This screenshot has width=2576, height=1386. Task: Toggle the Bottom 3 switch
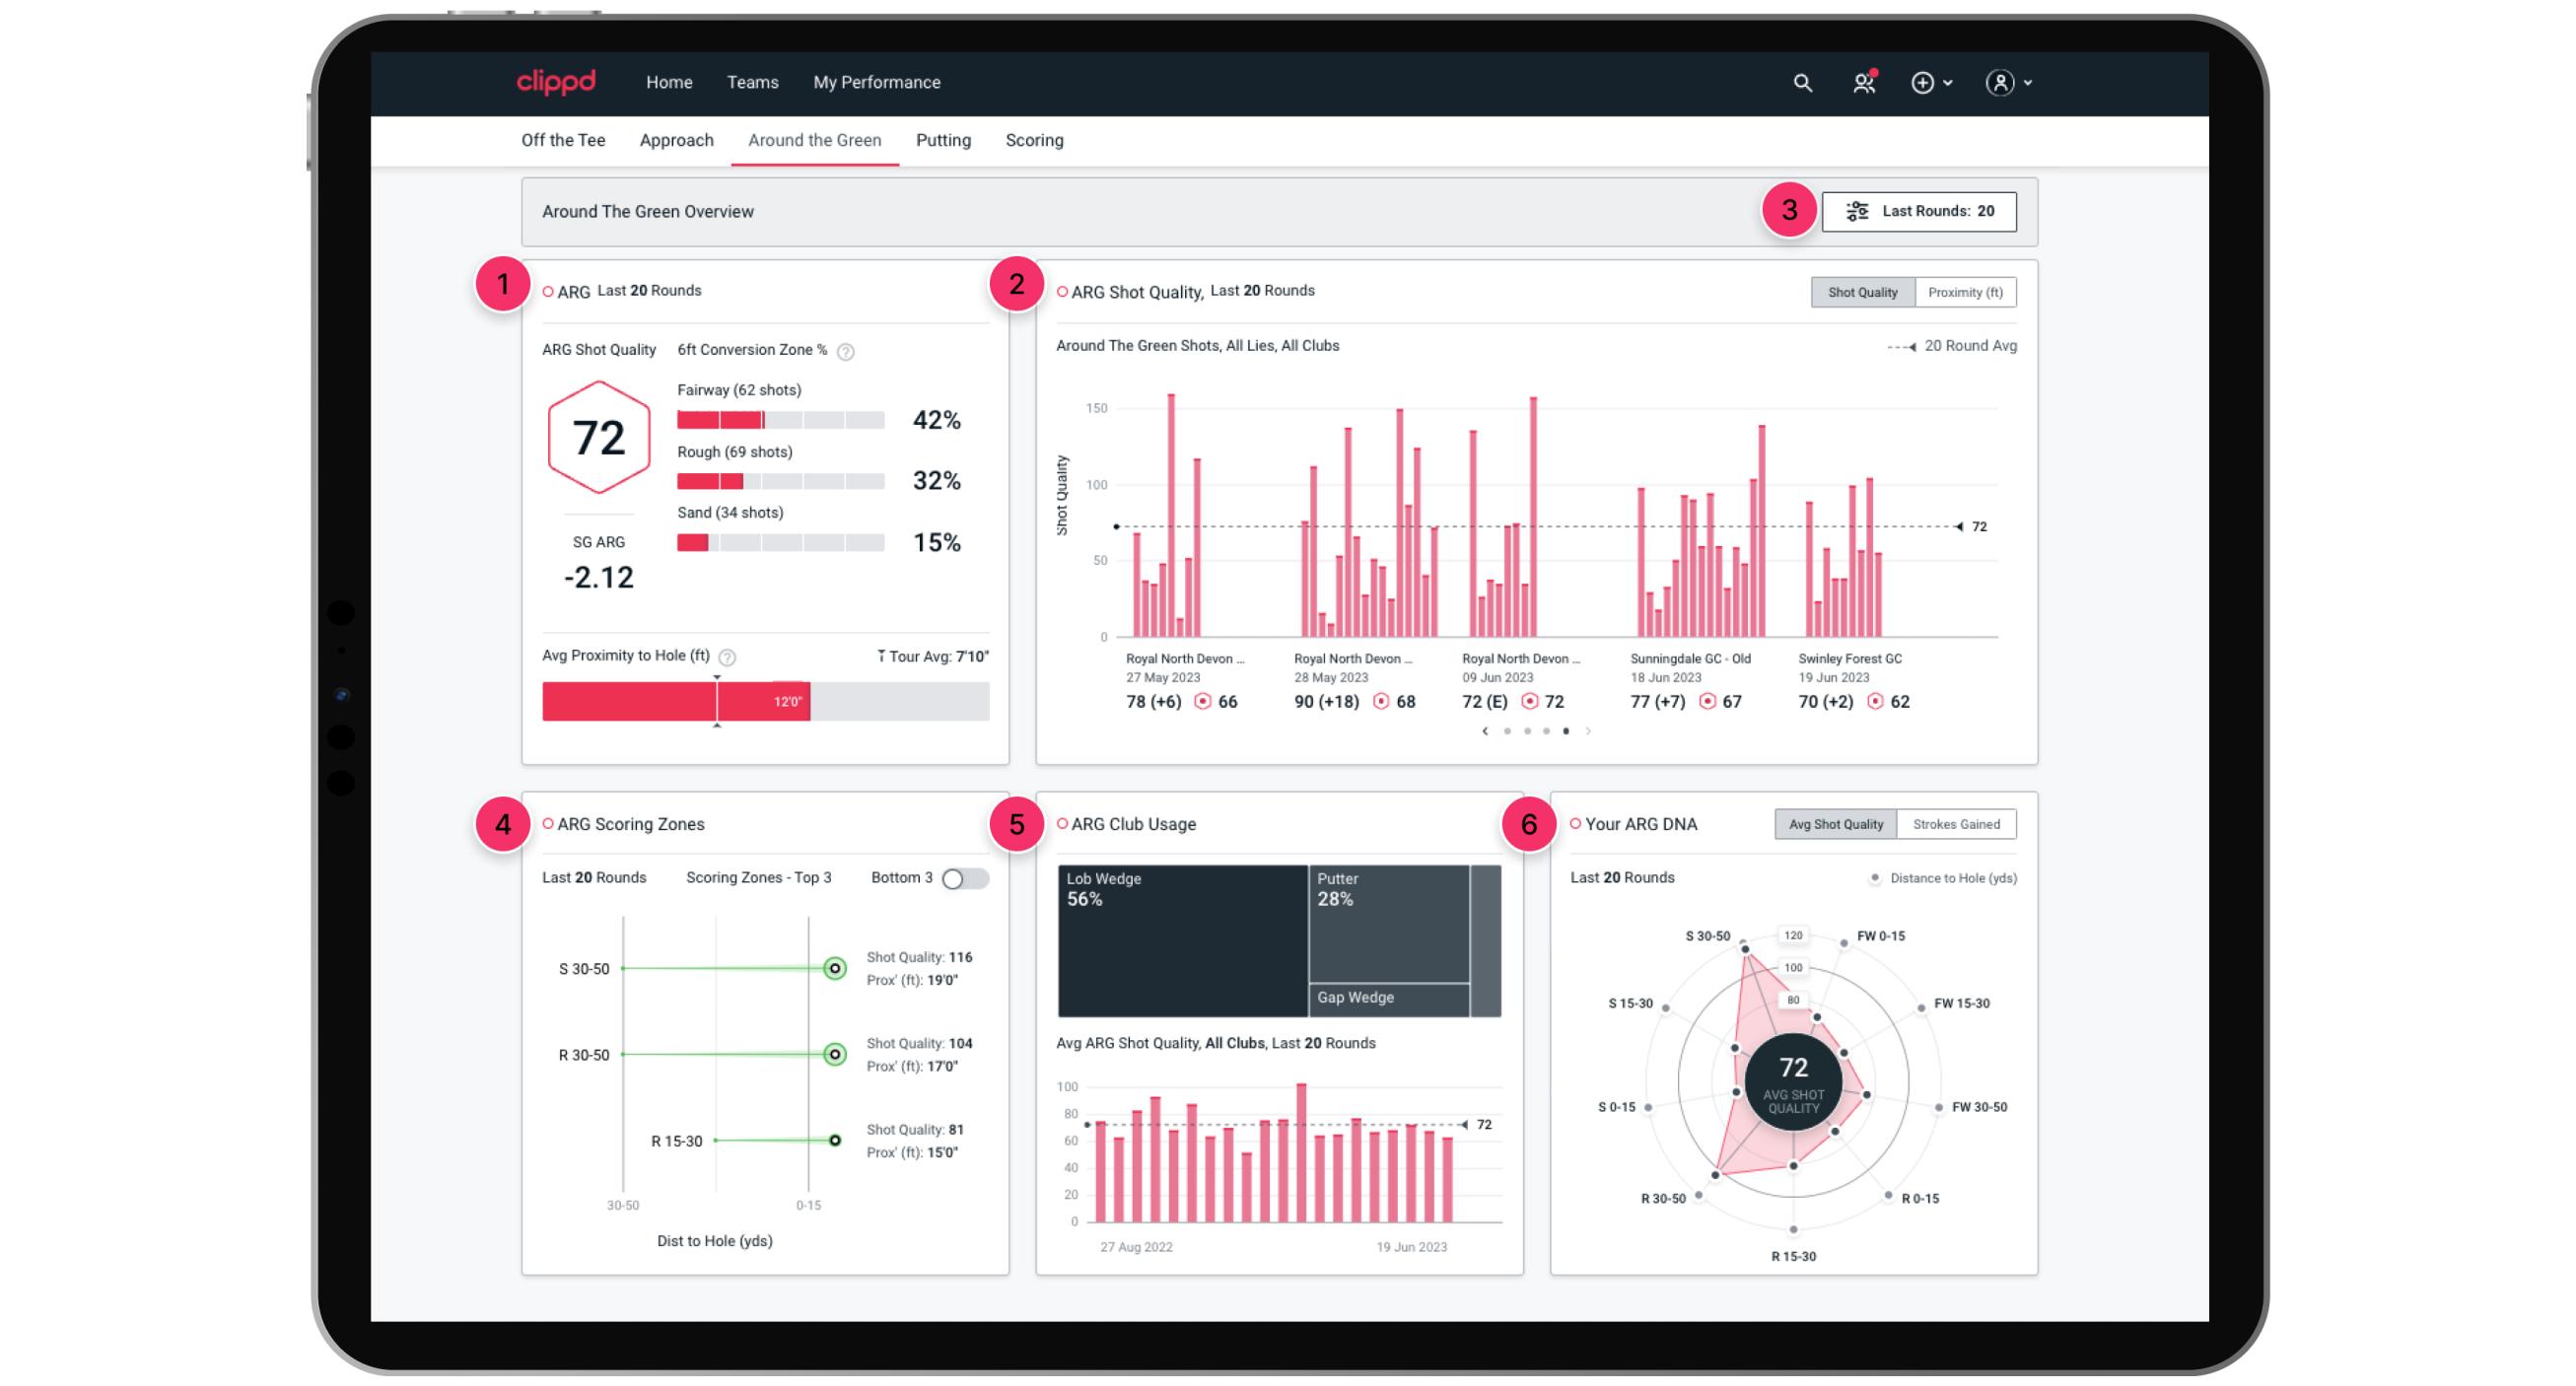(x=964, y=878)
